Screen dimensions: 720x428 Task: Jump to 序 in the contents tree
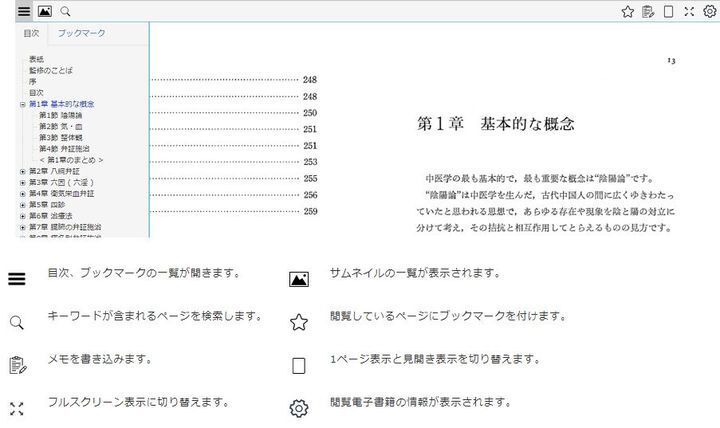(x=33, y=82)
